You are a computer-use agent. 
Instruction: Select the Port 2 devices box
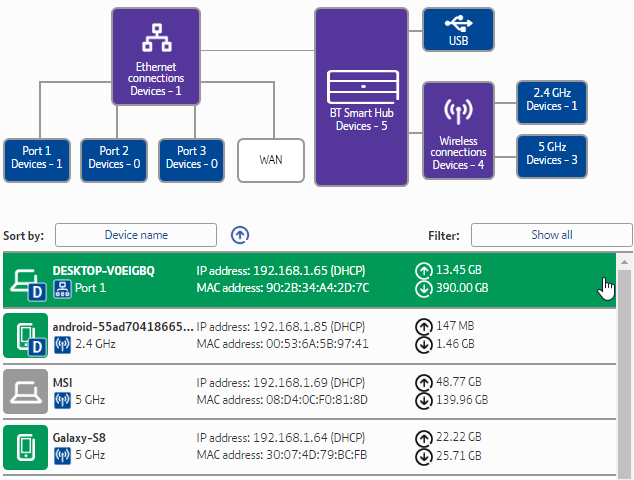(113, 159)
